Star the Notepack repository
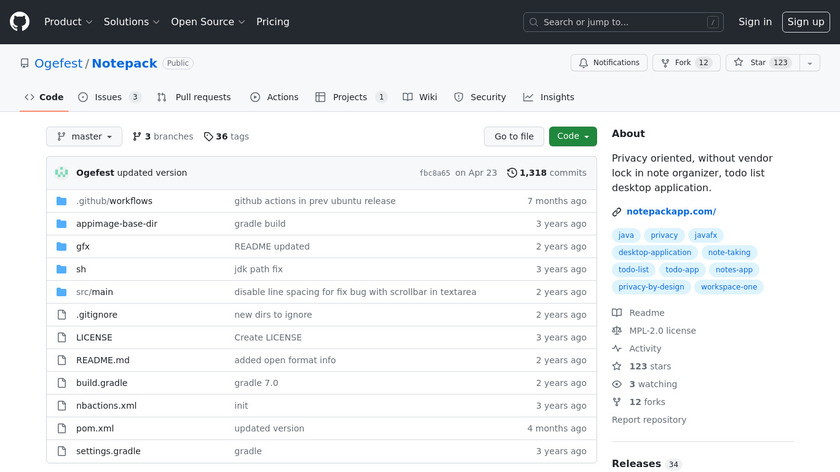 pyautogui.click(x=763, y=63)
